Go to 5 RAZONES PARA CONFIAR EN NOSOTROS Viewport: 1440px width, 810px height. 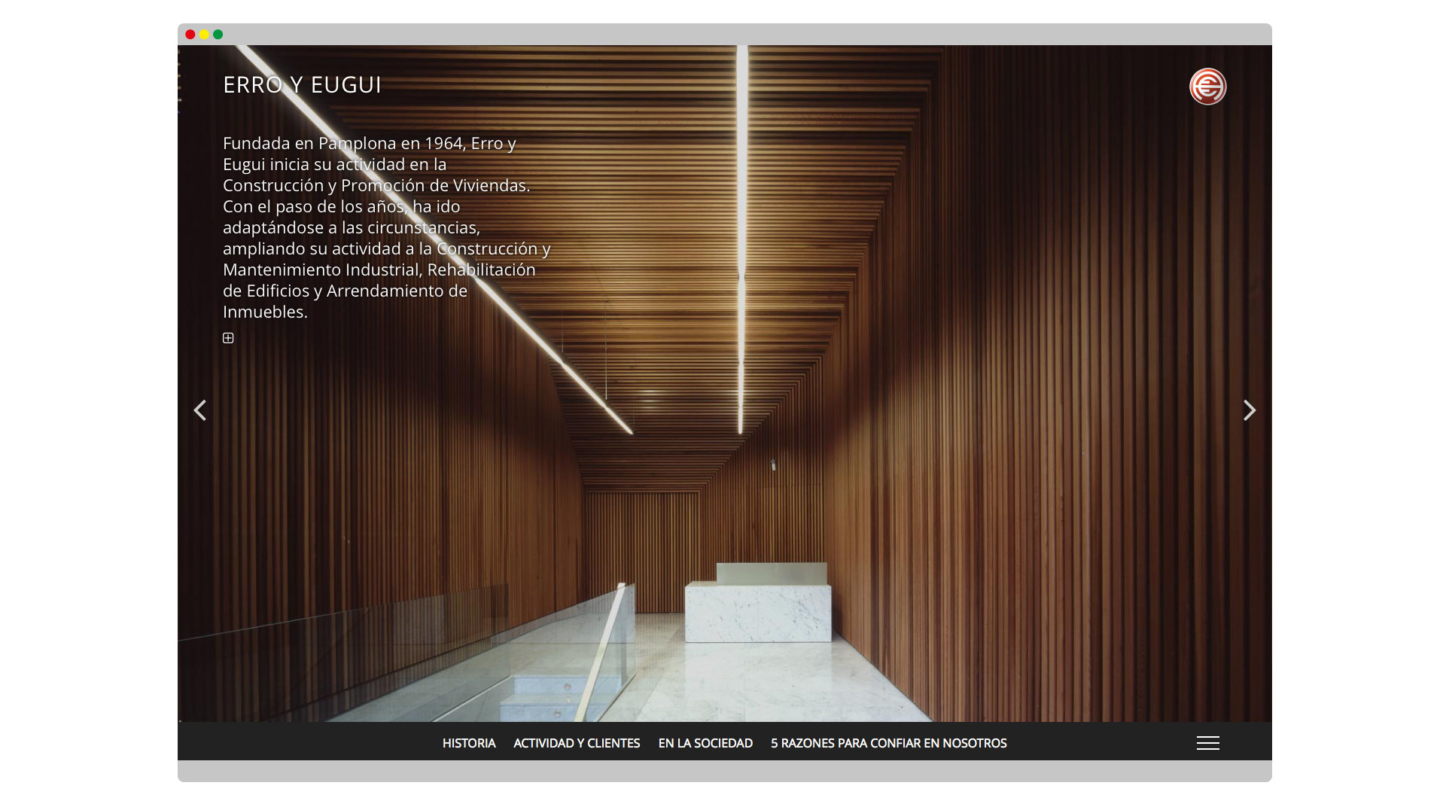pos(889,743)
